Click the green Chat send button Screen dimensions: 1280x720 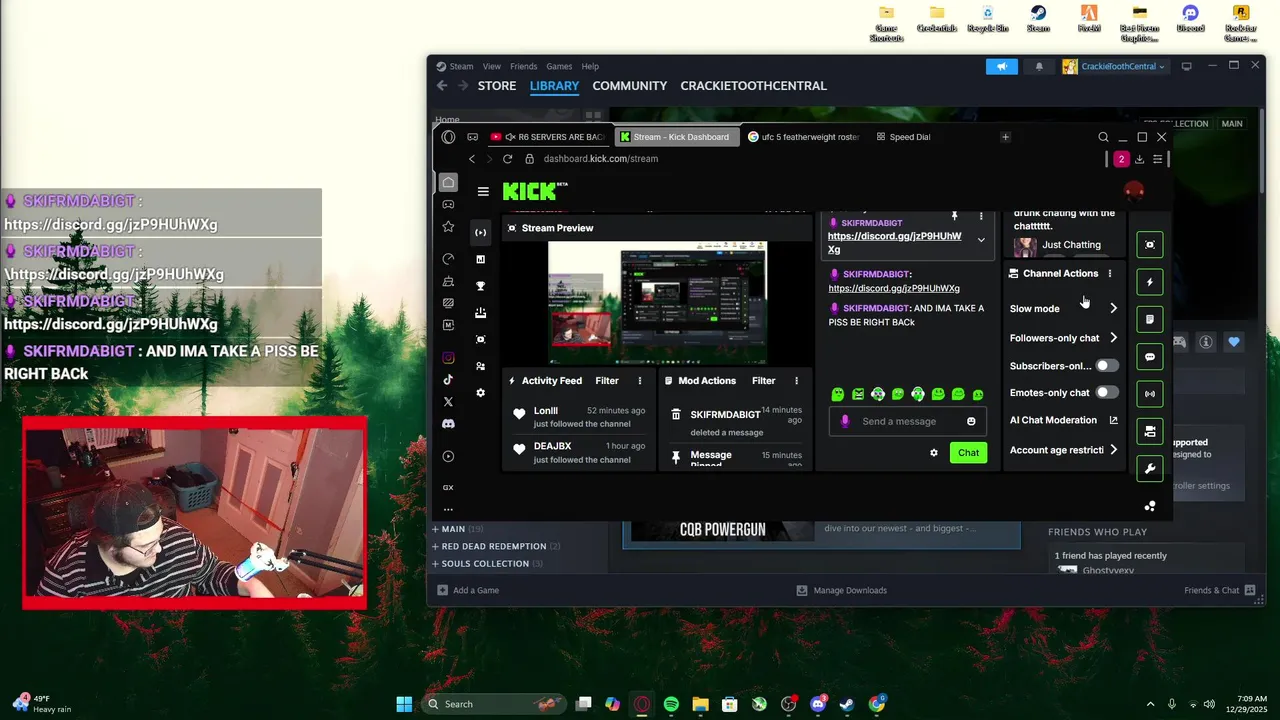pyautogui.click(x=969, y=453)
